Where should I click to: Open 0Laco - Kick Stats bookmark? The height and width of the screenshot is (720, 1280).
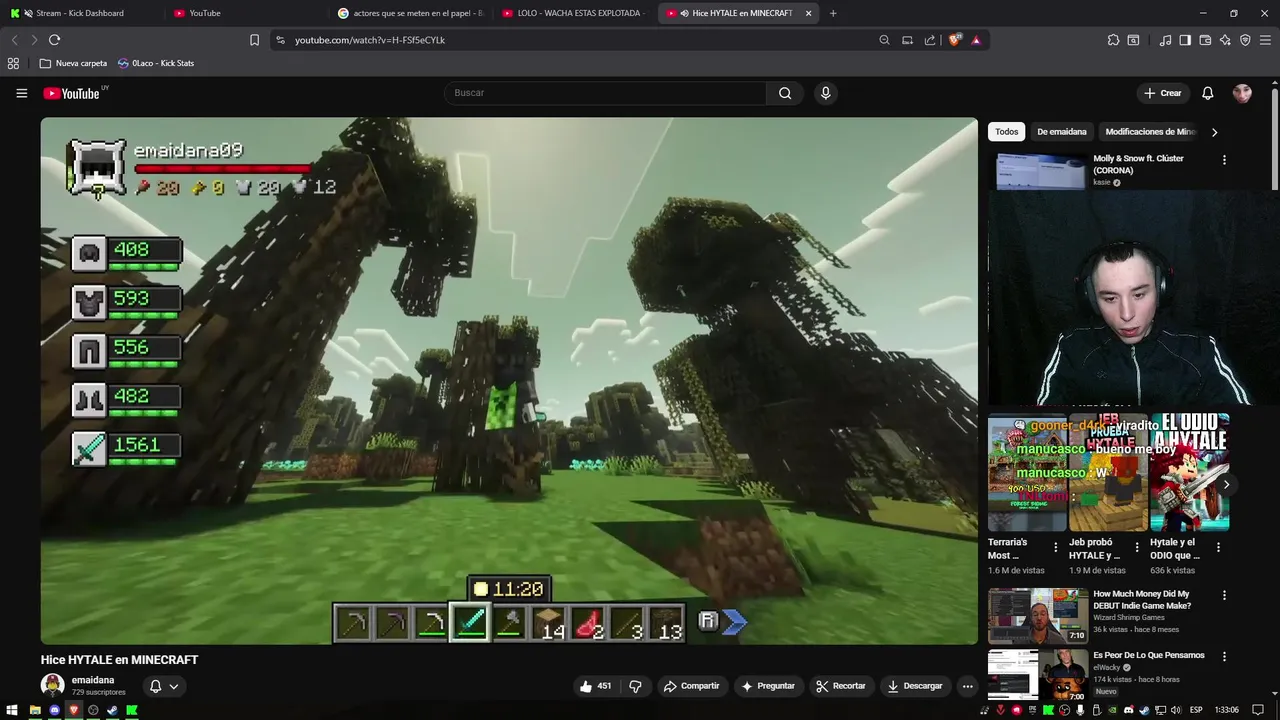point(156,63)
